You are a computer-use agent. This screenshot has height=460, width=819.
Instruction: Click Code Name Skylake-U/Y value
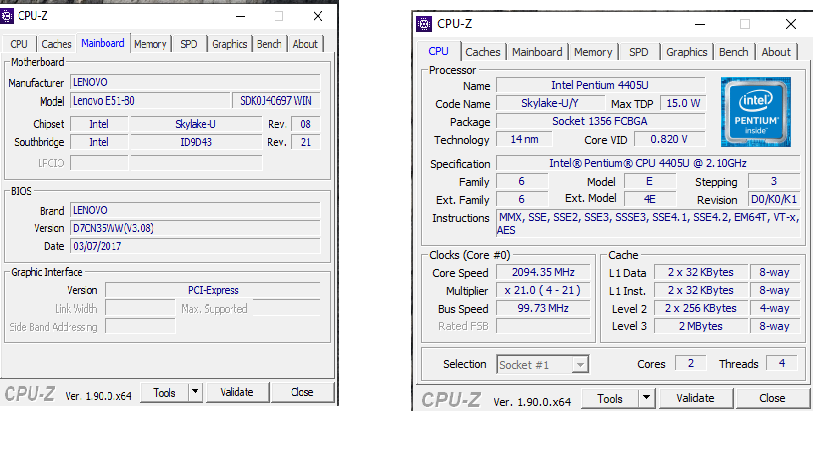549,103
